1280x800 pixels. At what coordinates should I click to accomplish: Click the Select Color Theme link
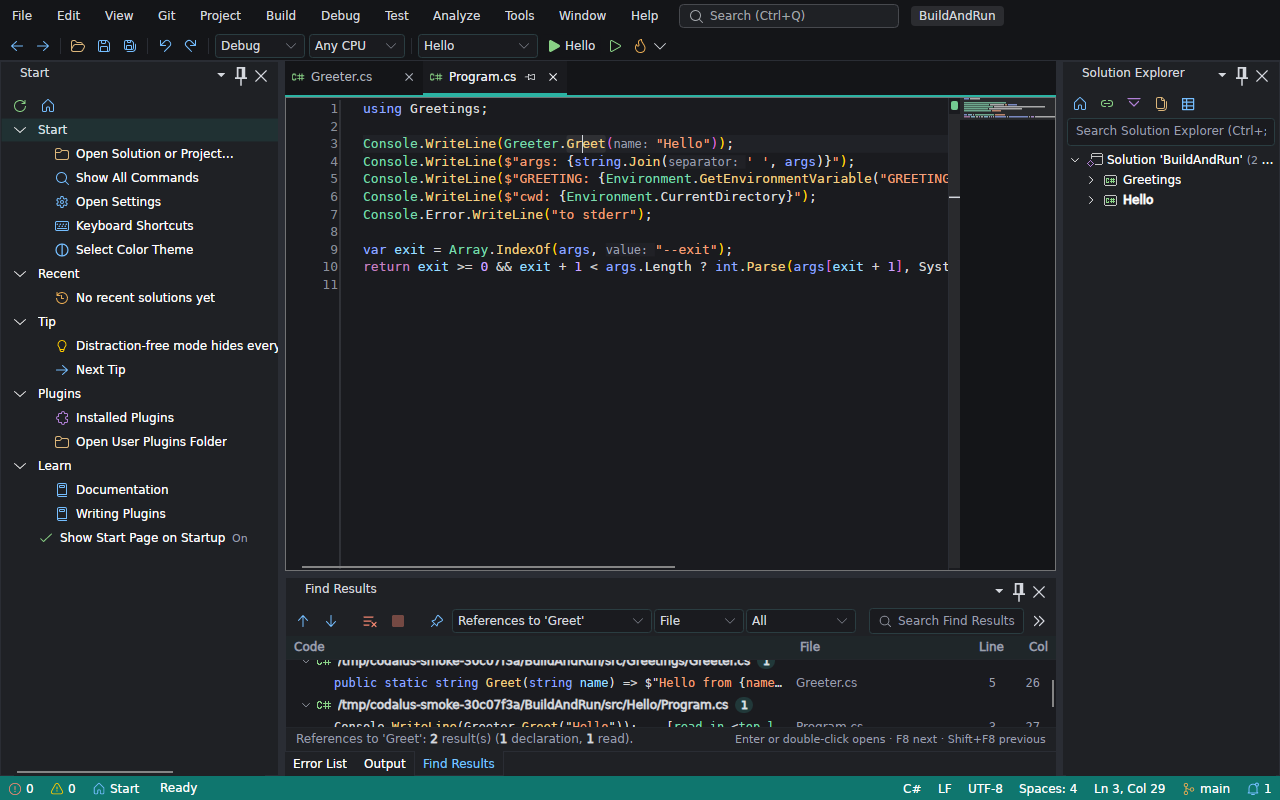pyautogui.click(x=135, y=250)
